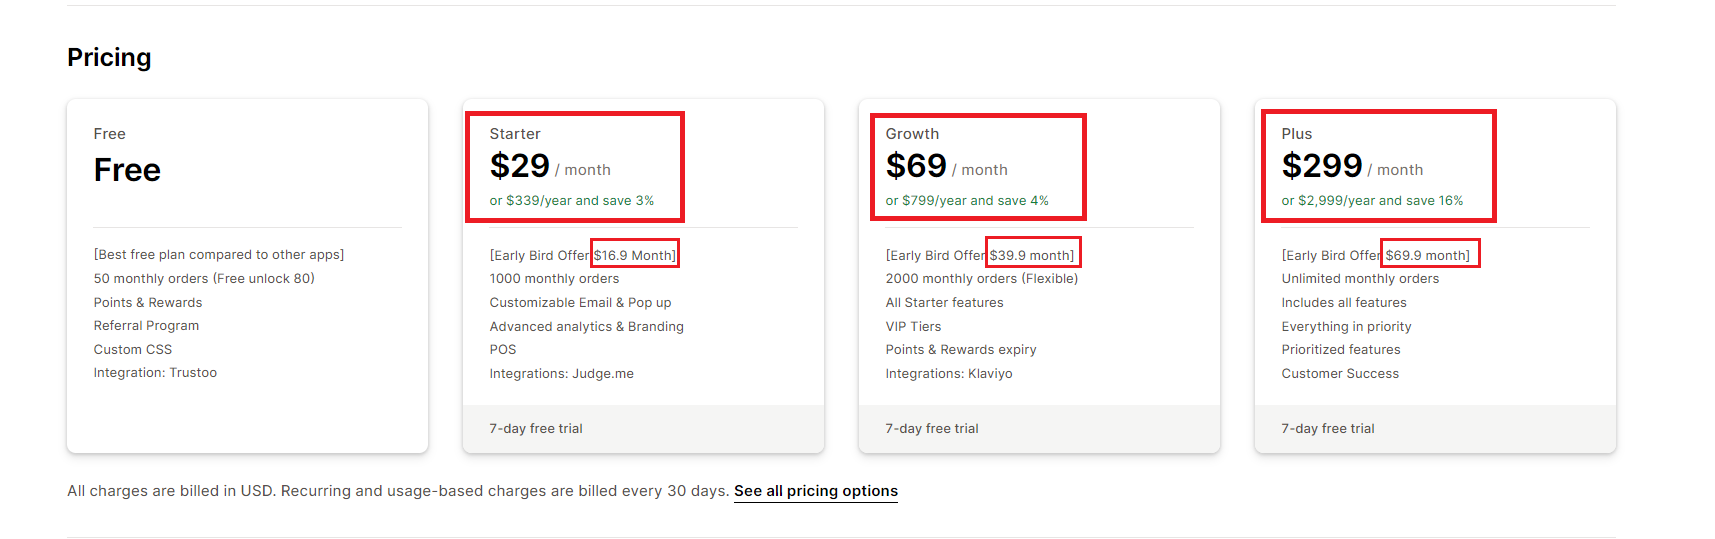Click the Pricing section heading

point(109,58)
